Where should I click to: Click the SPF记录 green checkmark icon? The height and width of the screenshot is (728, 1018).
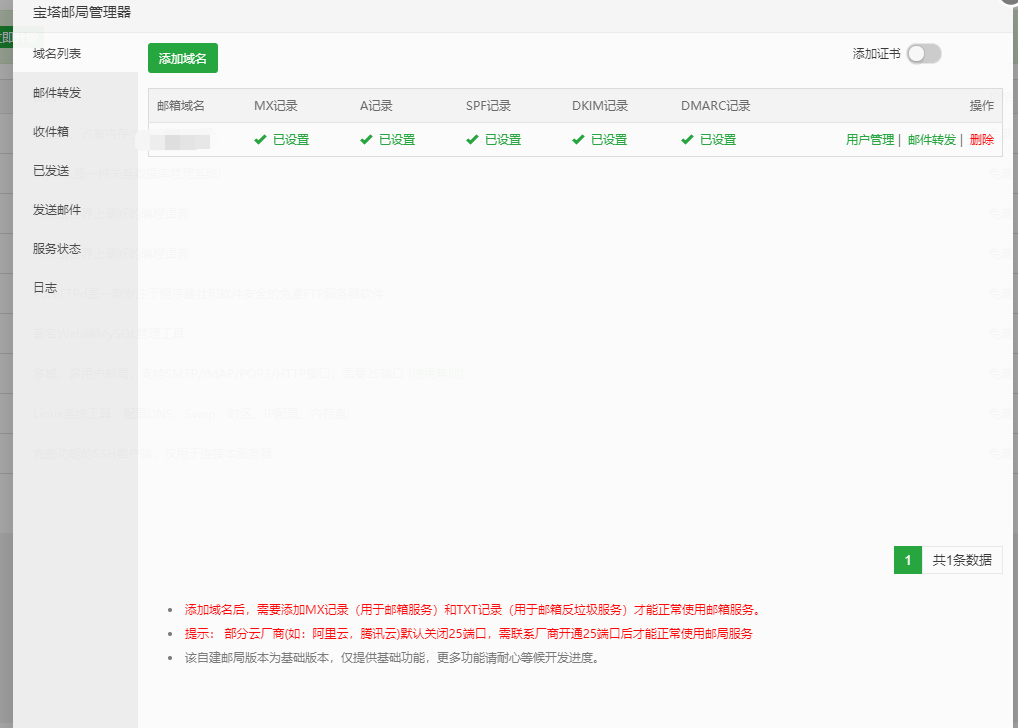point(472,140)
